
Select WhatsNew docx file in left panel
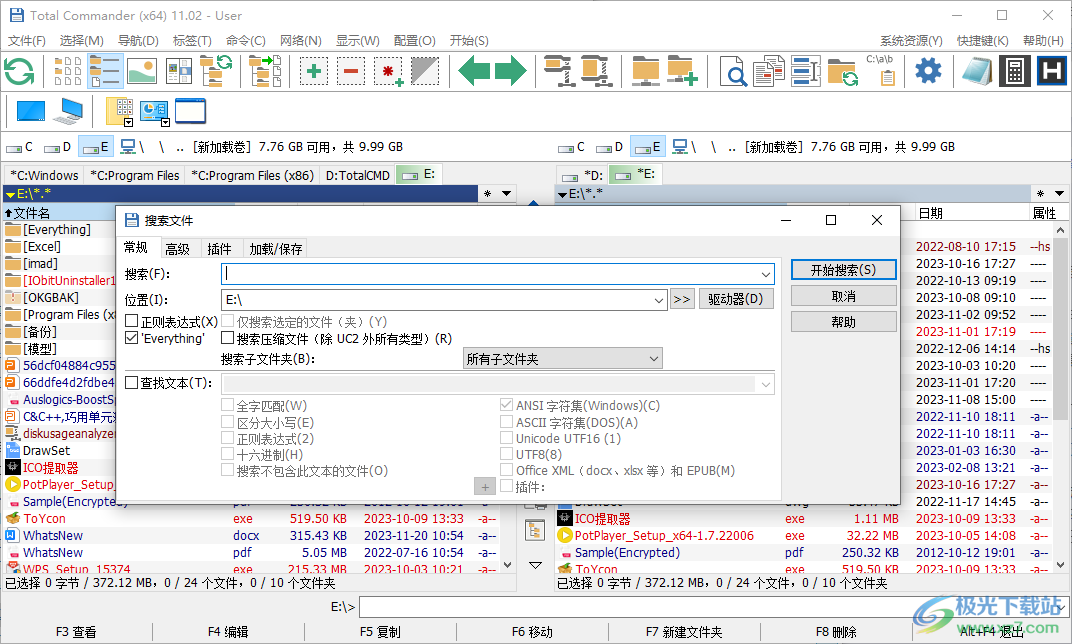(53, 535)
